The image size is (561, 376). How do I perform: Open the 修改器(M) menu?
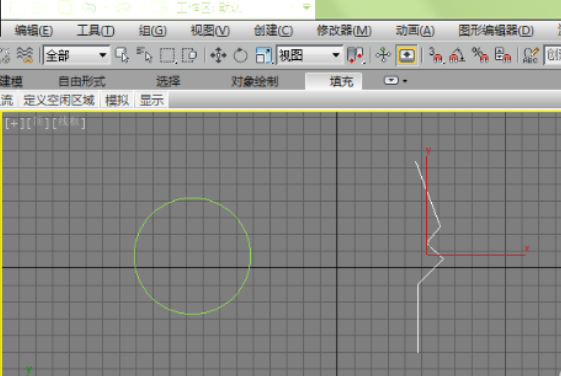point(344,31)
